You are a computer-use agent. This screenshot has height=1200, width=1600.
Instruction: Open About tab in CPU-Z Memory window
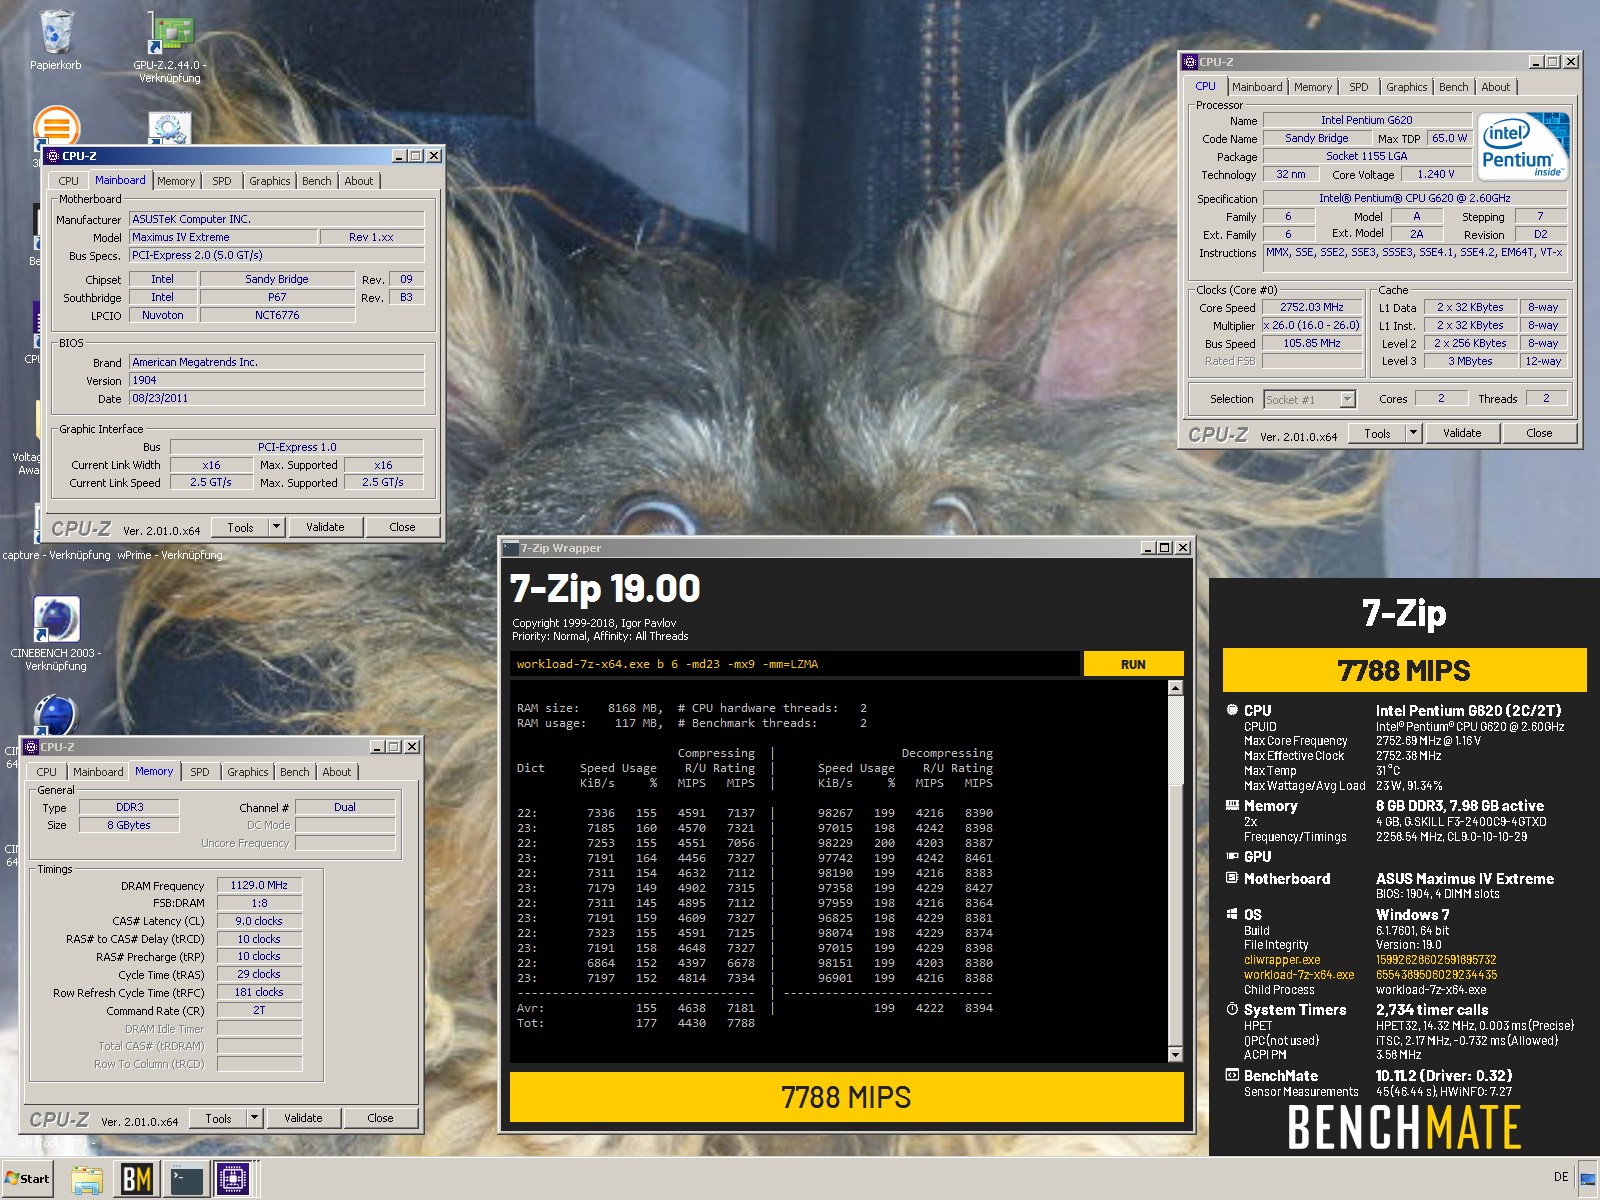[x=337, y=772]
